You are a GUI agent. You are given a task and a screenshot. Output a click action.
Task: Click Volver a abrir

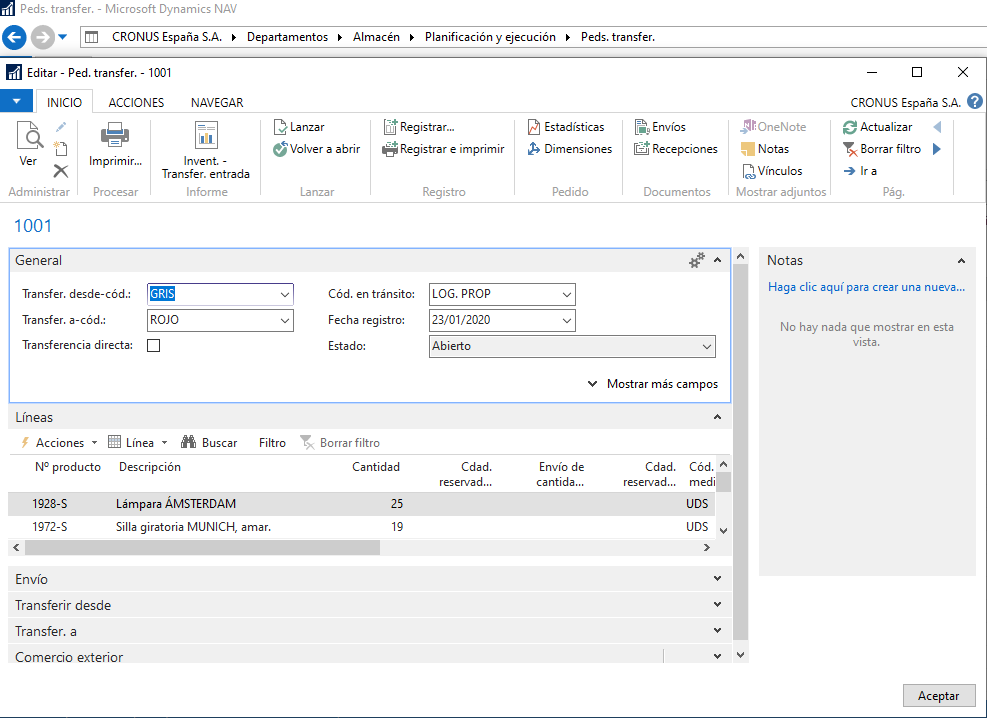point(317,149)
